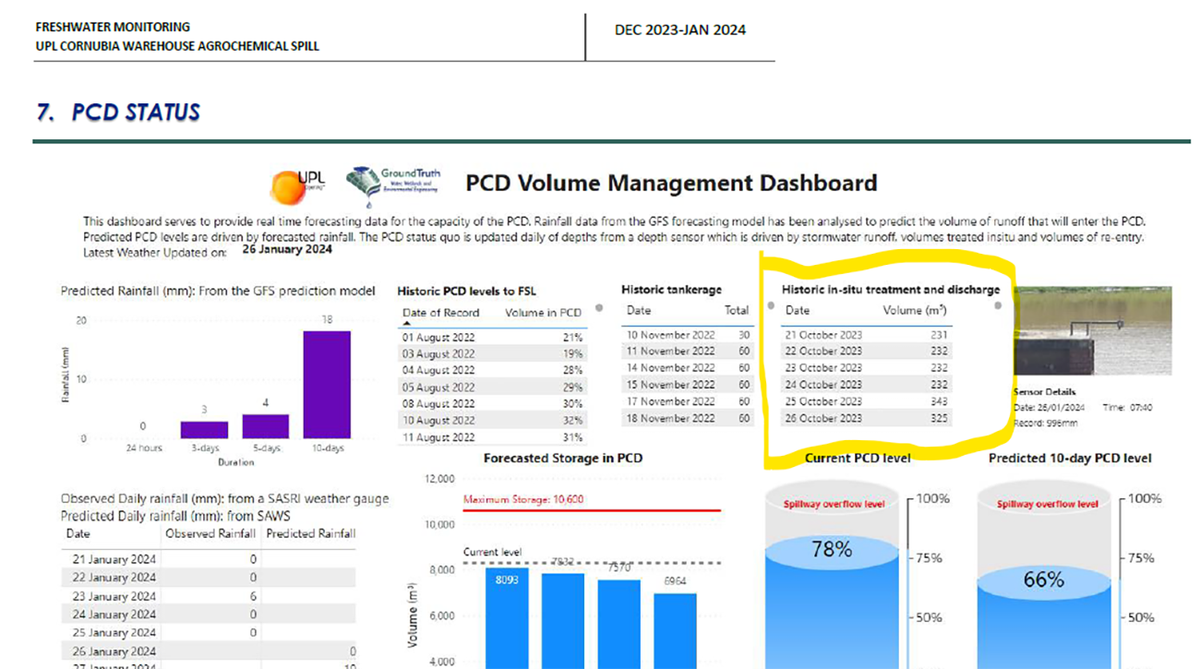Click the 21 January 2024 rainfall row
The image size is (1200, 669).
point(208,560)
